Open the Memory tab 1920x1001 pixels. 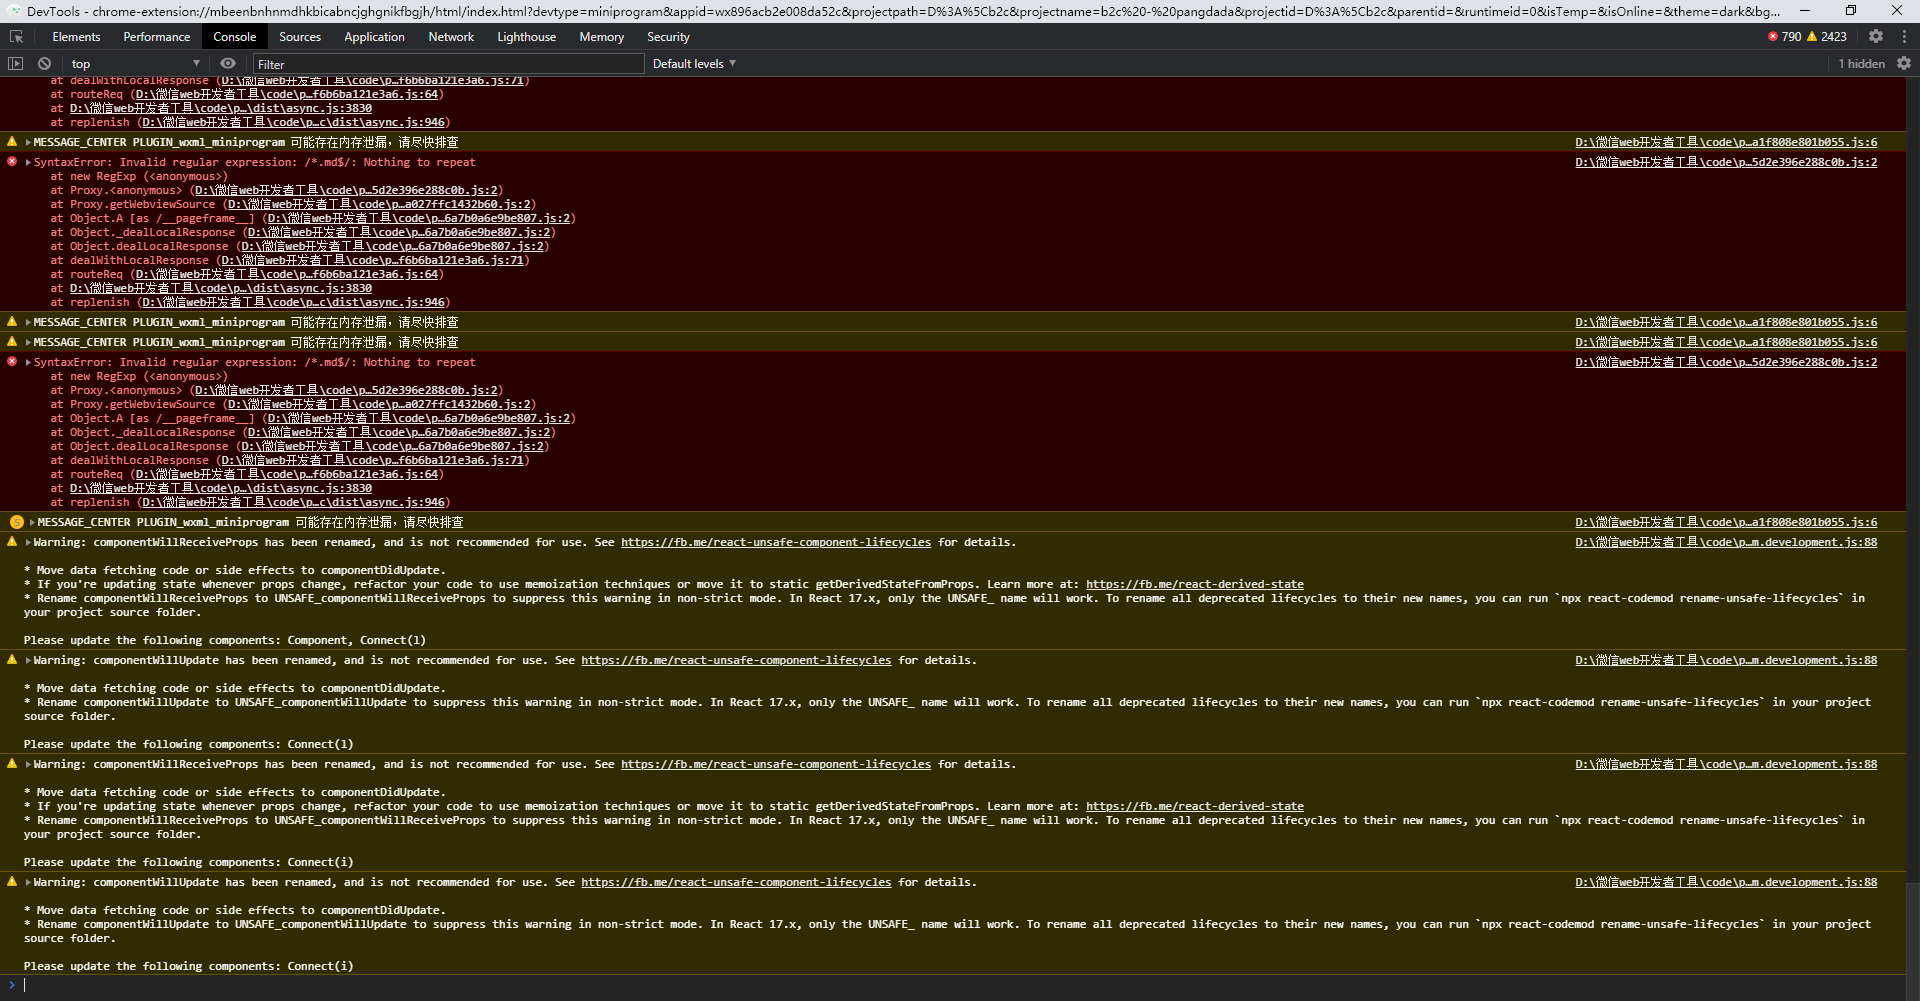pos(602,37)
